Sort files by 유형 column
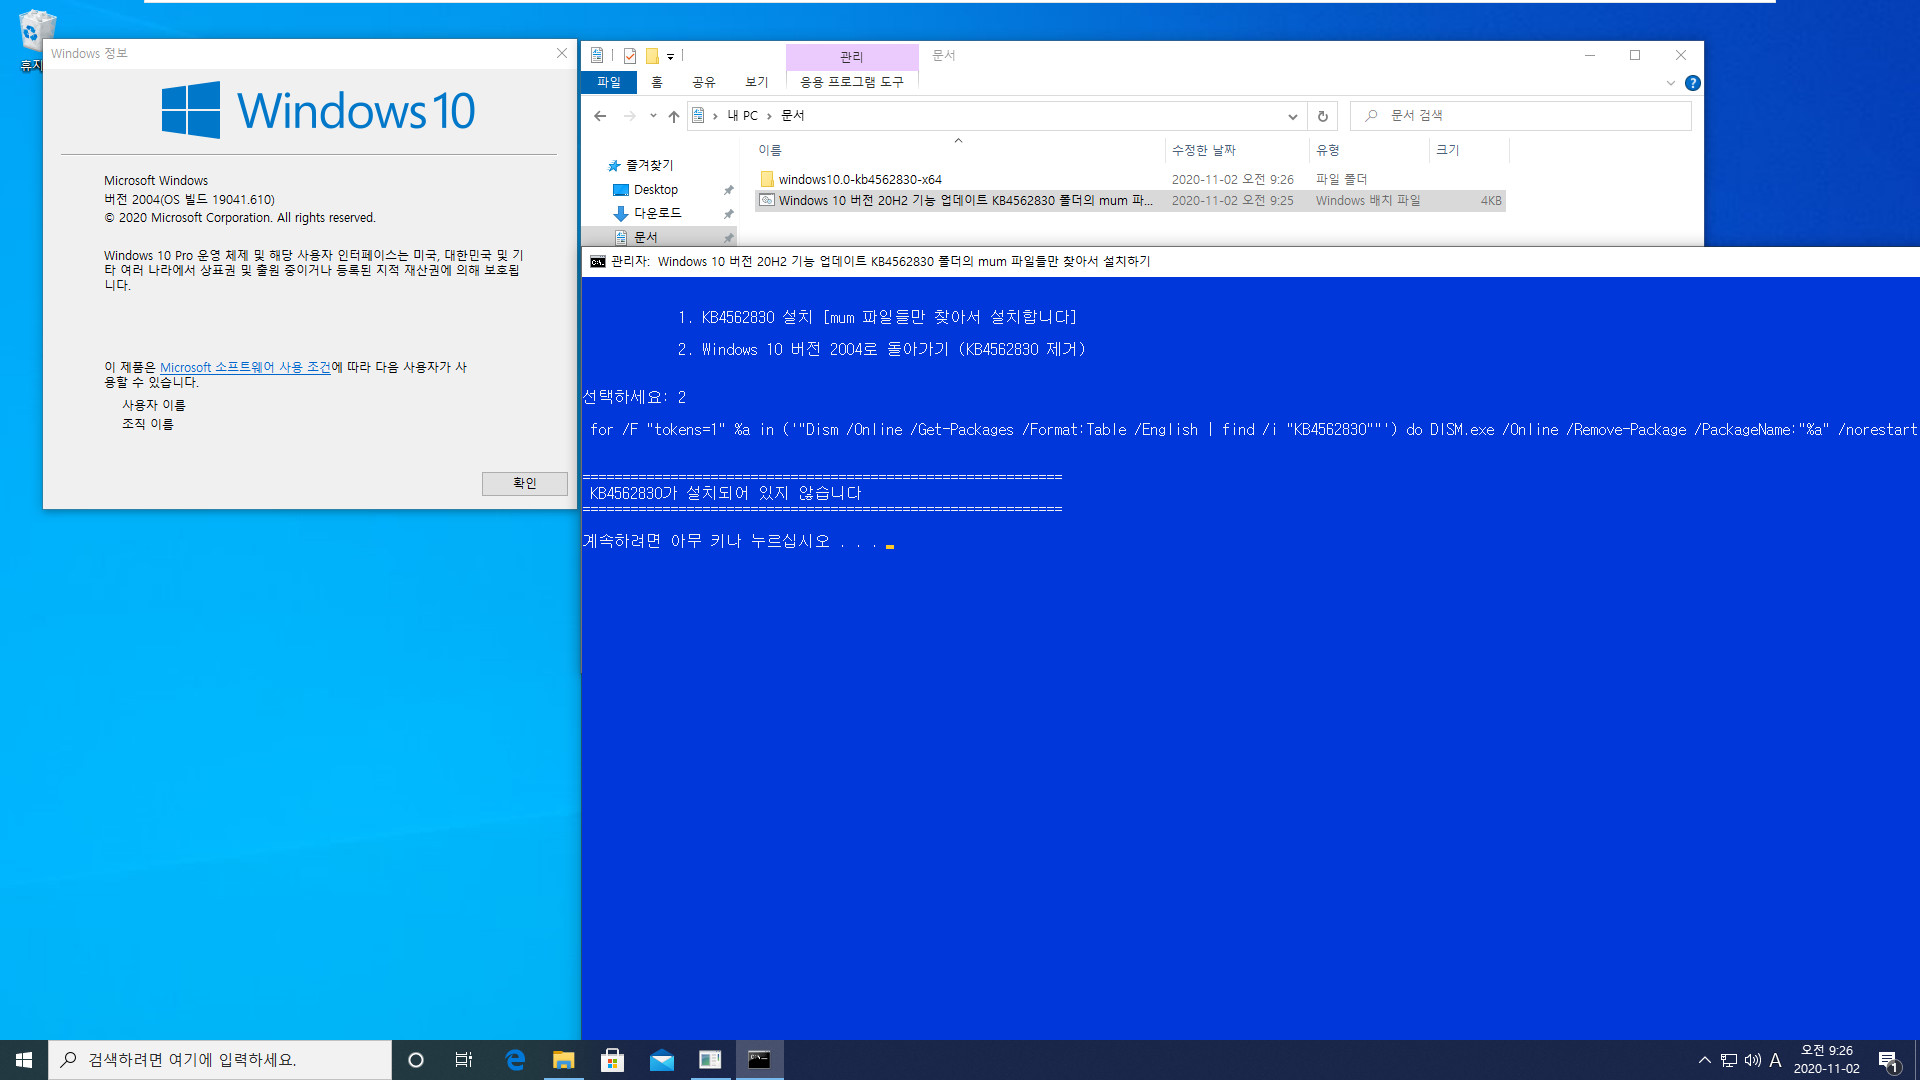This screenshot has height=1080, width=1920. pos(1369,150)
